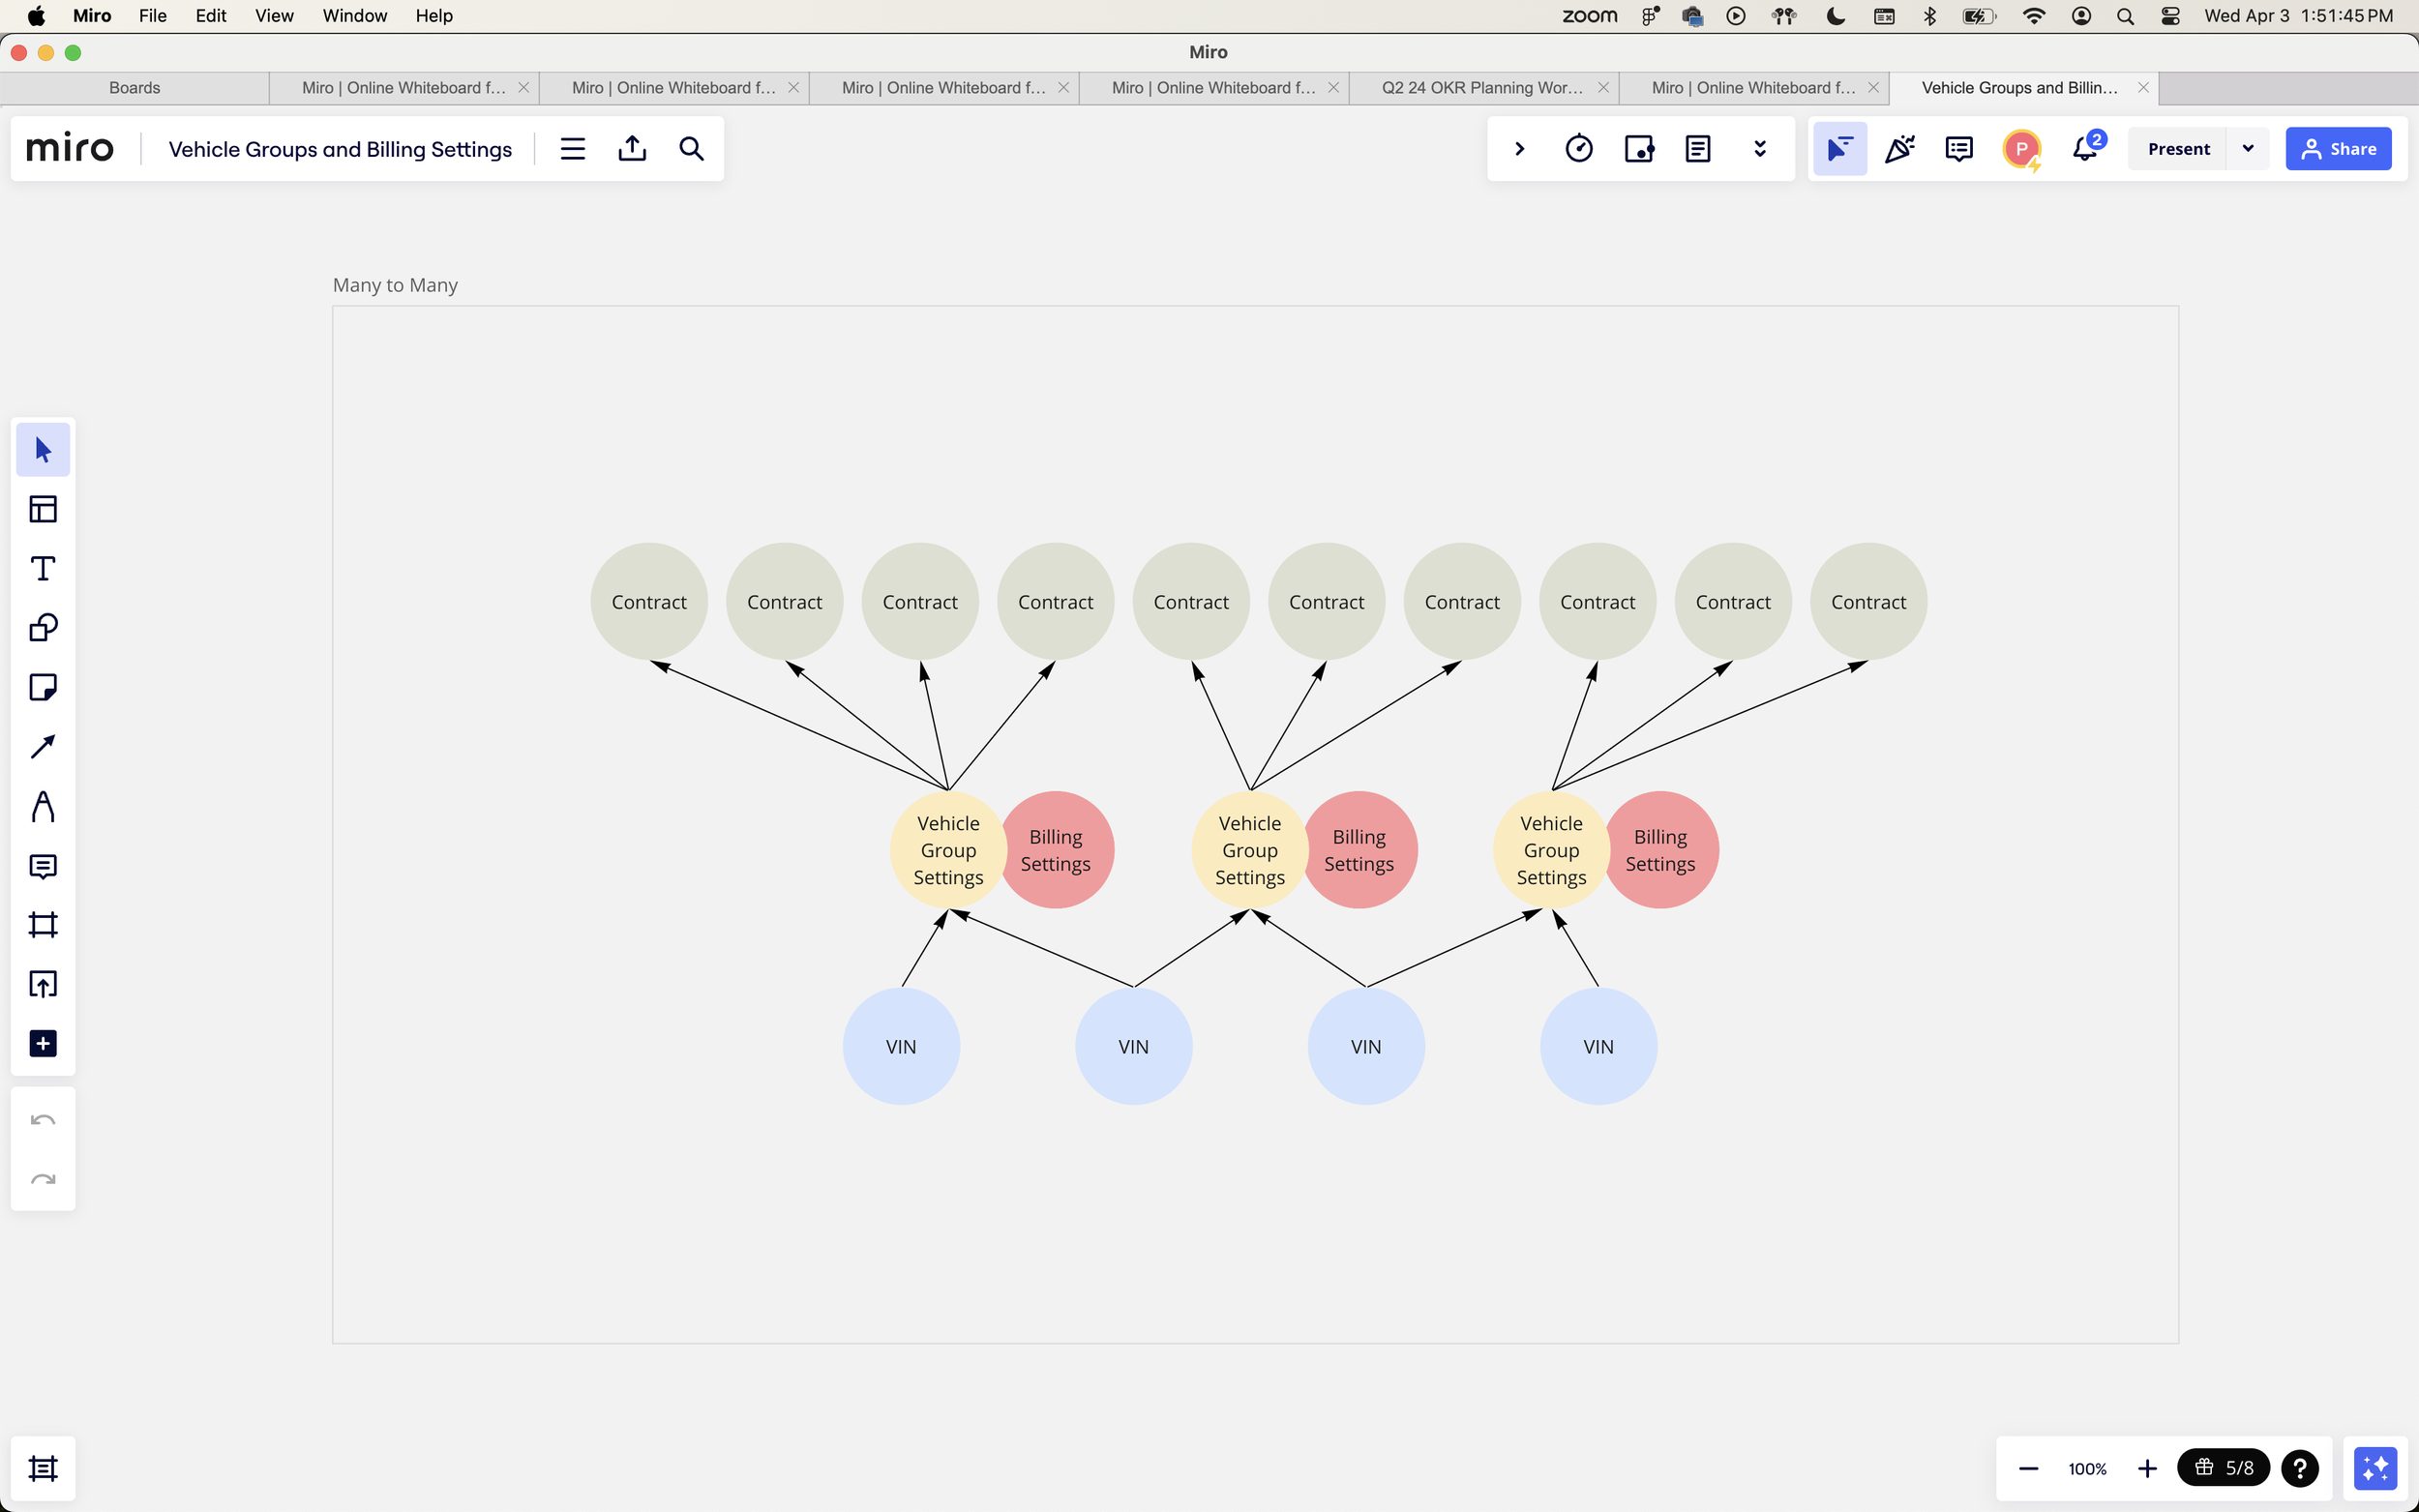
Task: Expand the Present options dropdown arrow
Action: (2248, 149)
